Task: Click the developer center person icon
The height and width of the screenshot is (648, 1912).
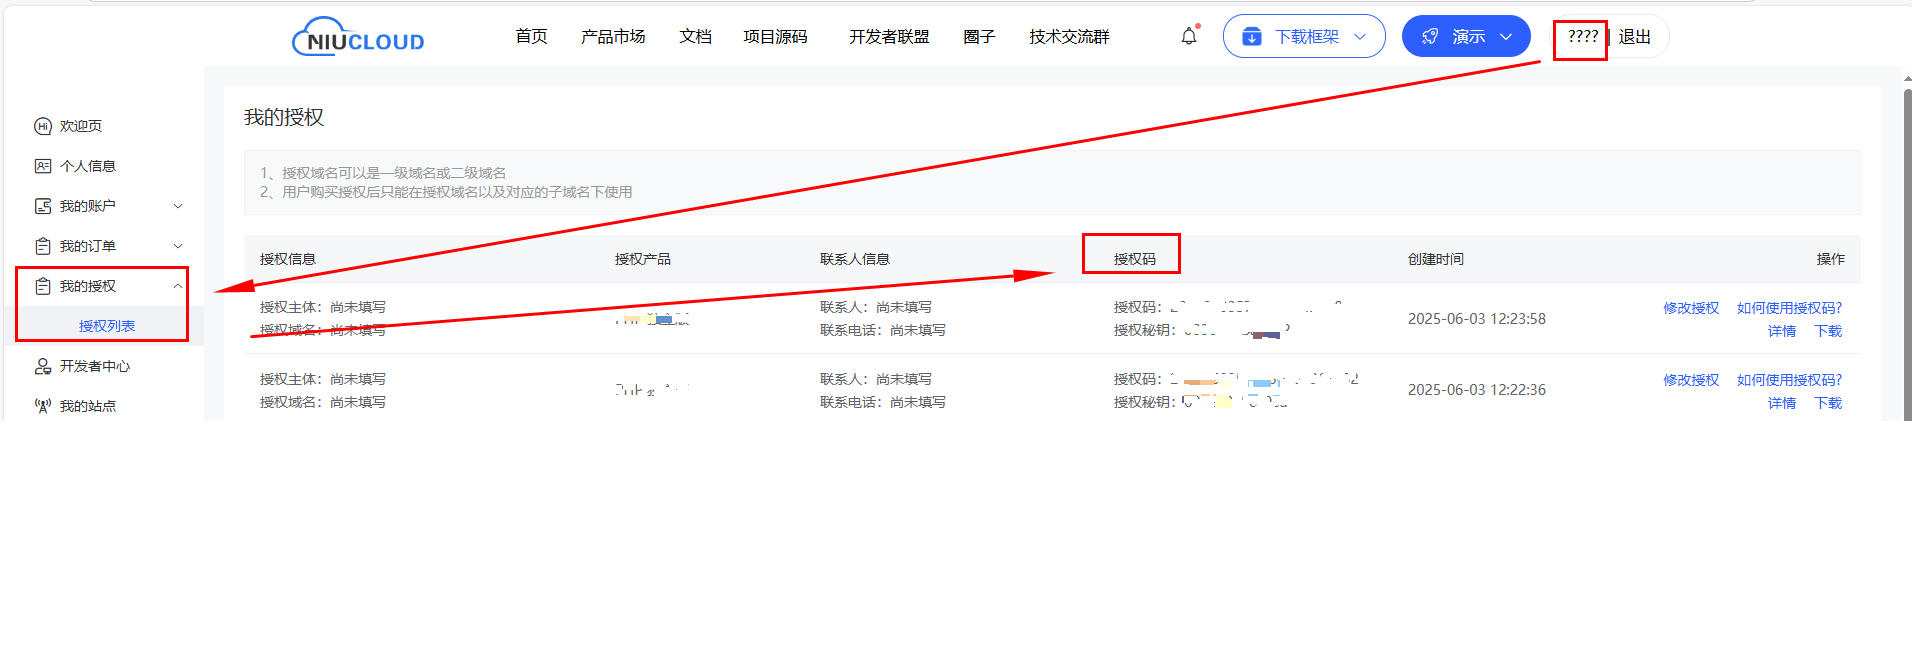Action: (x=43, y=366)
